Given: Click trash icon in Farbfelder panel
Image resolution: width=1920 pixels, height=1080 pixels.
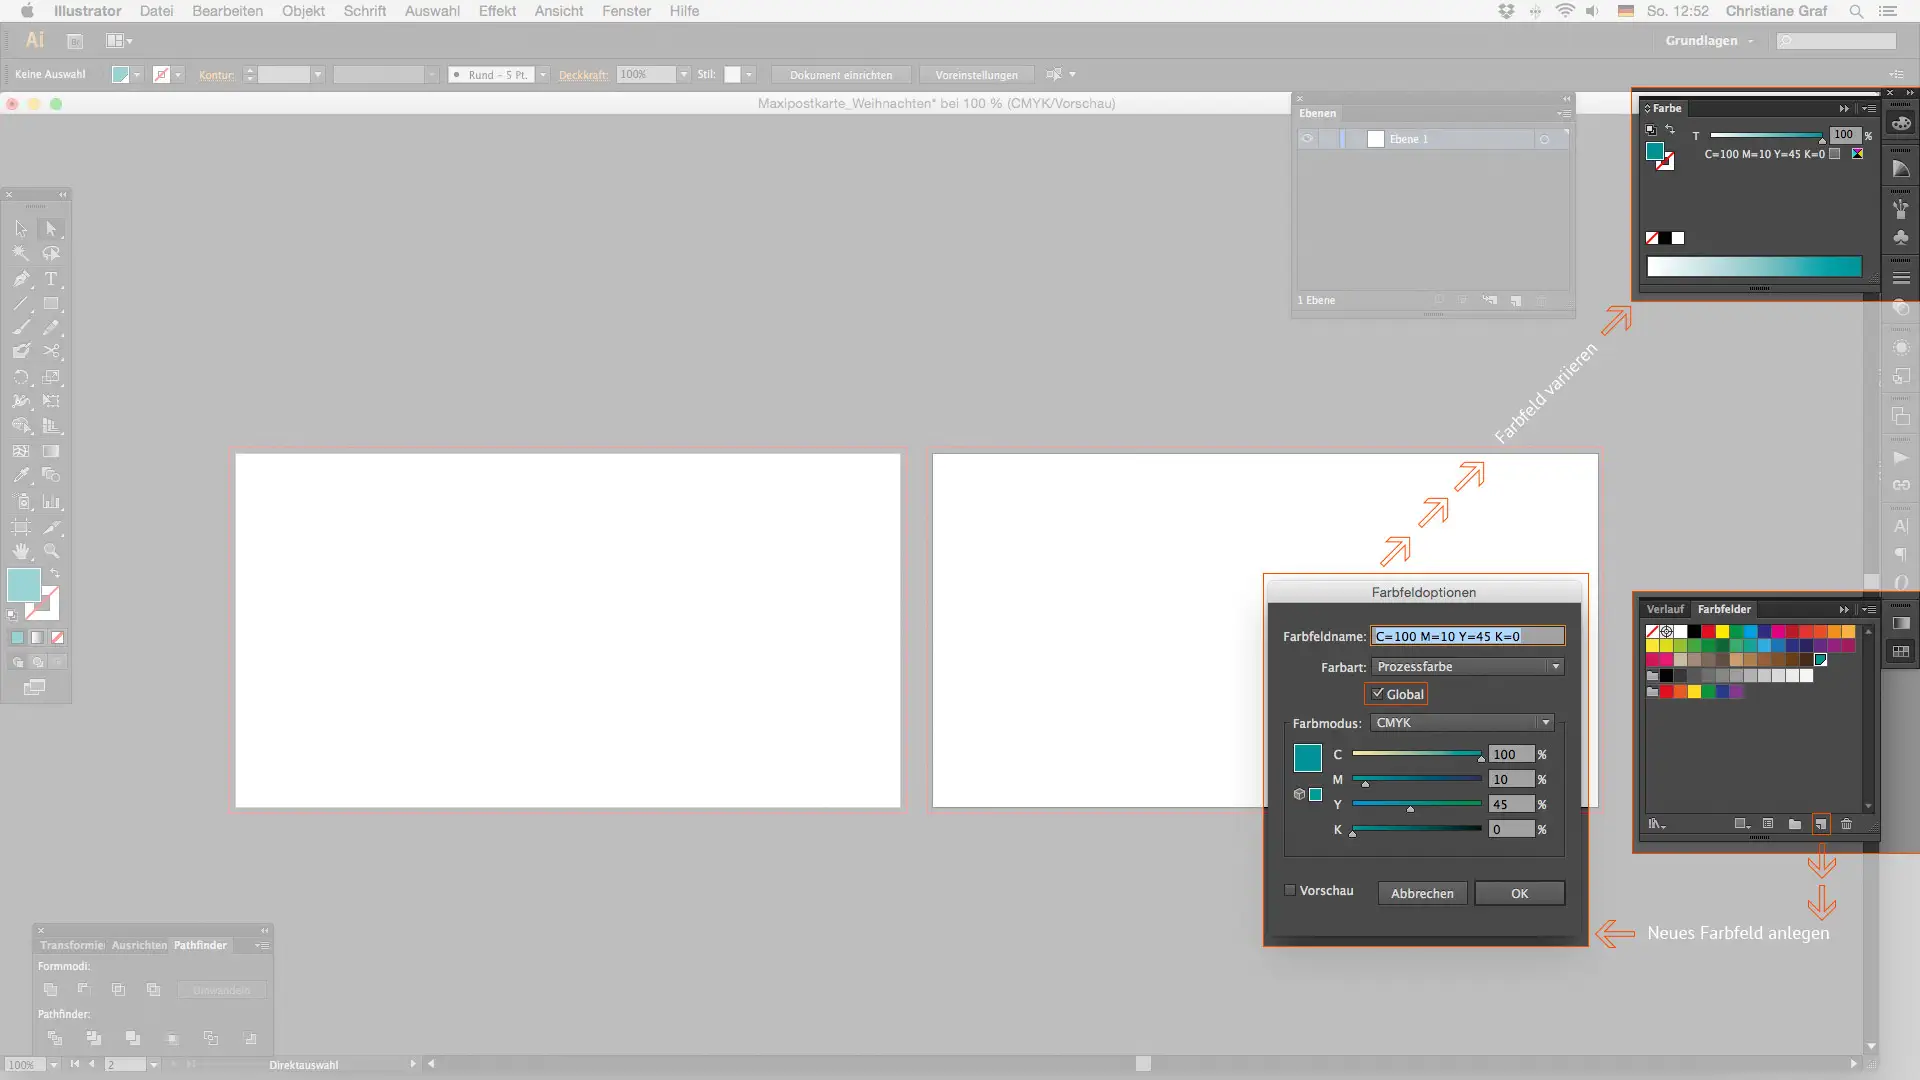Looking at the screenshot, I should click(1846, 824).
